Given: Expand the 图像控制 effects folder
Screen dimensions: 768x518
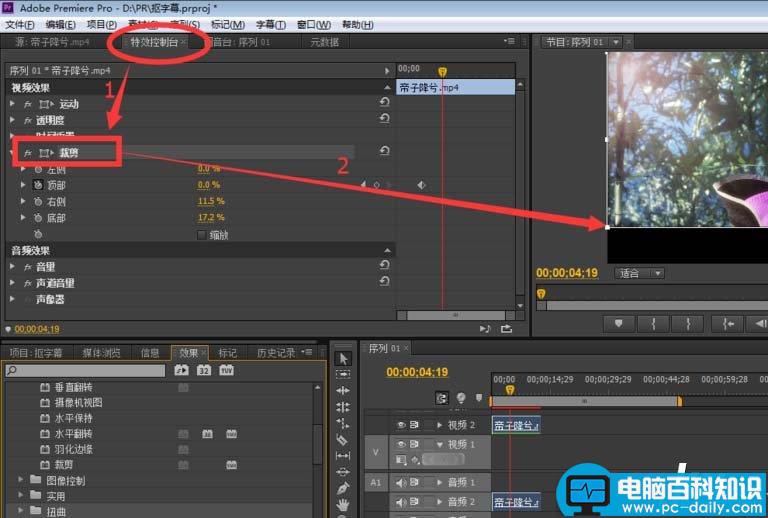Looking at the screenshot, I should [x=21, y=480].
